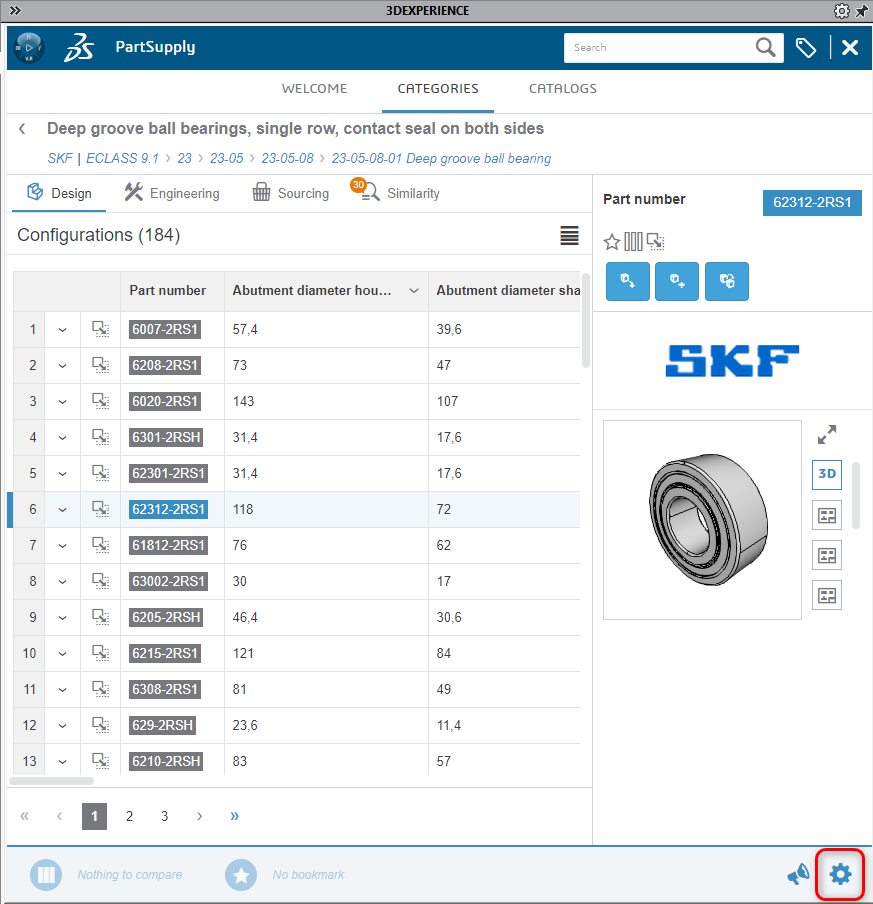Switch to the CATEGORIES tab

438,89
